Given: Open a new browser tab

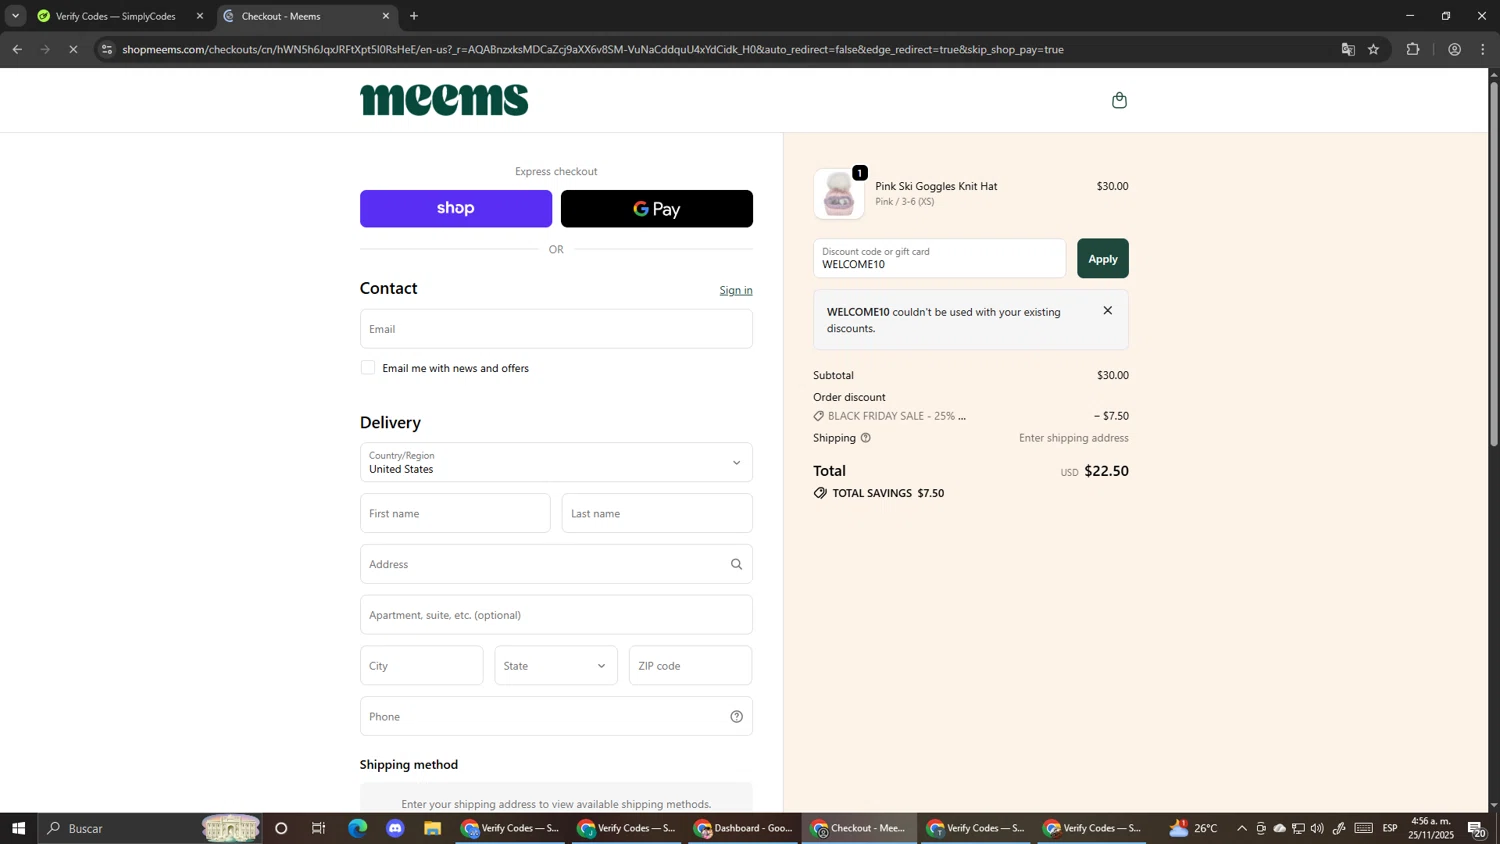Looking at the screenshot, I should click(414, 16).
